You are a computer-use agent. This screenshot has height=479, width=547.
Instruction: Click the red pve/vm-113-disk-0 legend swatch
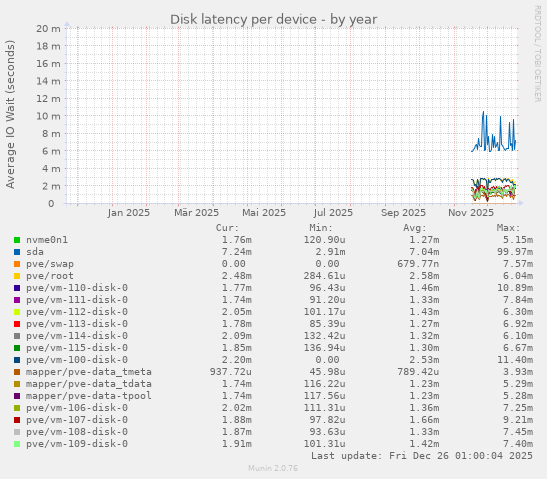[17, 324]
